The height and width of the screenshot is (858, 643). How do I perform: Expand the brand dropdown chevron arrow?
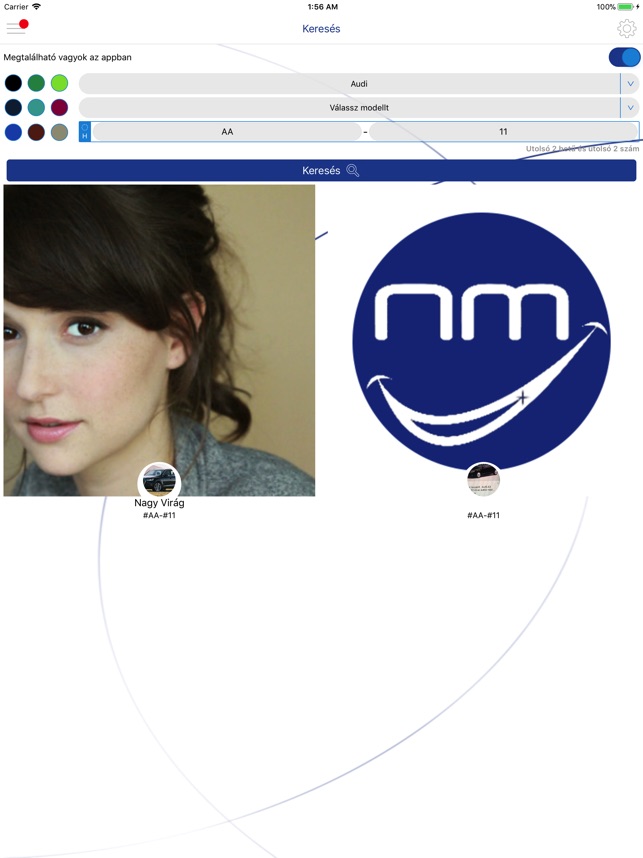(x=630, y=84)
